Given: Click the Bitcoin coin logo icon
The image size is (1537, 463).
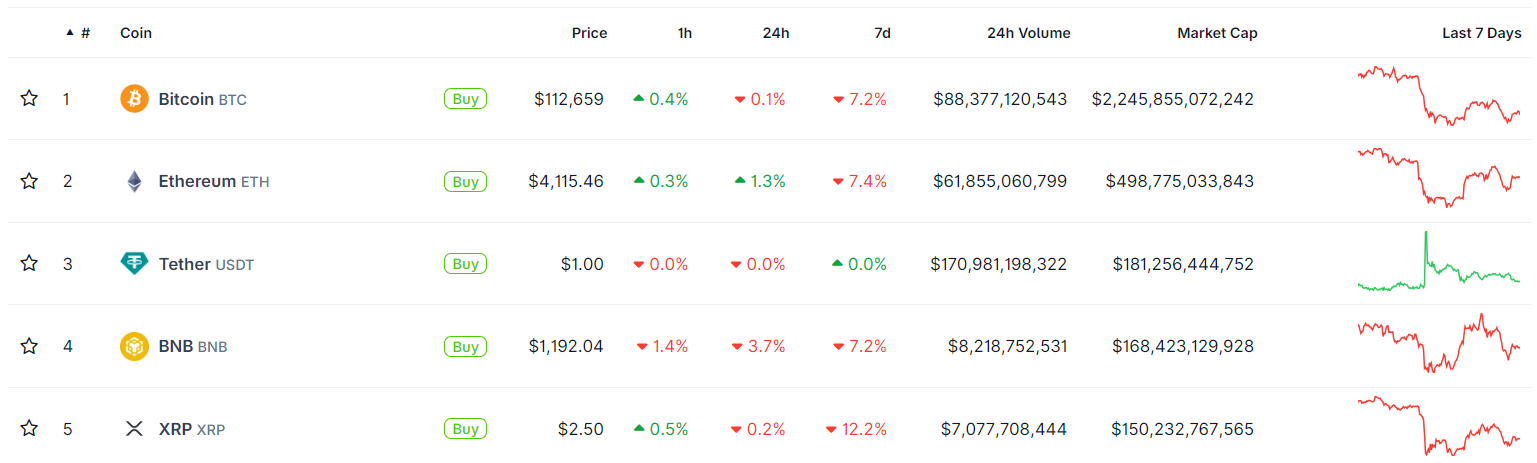Looking at the screenshot, I should (134, 99).
